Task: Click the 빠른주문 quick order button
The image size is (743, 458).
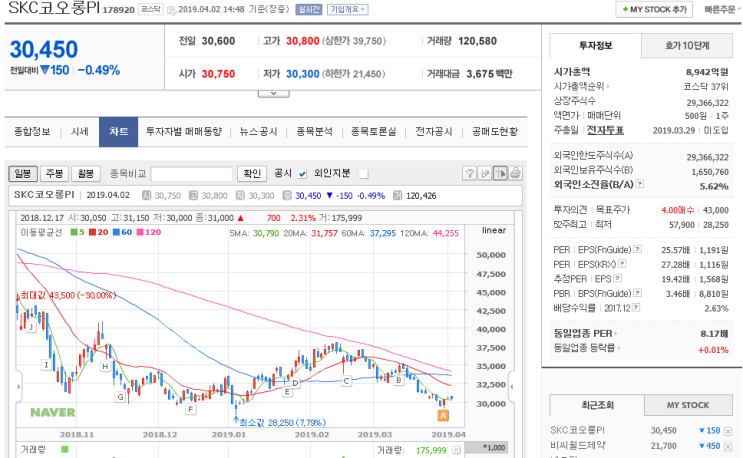Action: point(720,9)
